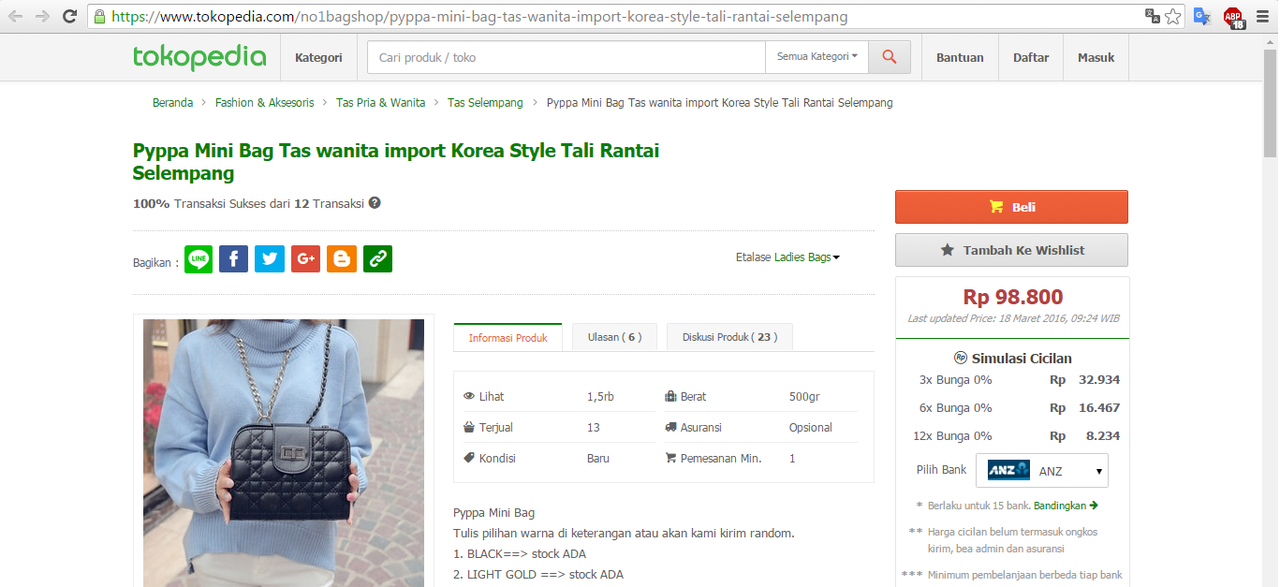Click the 12x Bunga 0% installment row
The image size is (1280, 587).
(x=1018, y=436)
